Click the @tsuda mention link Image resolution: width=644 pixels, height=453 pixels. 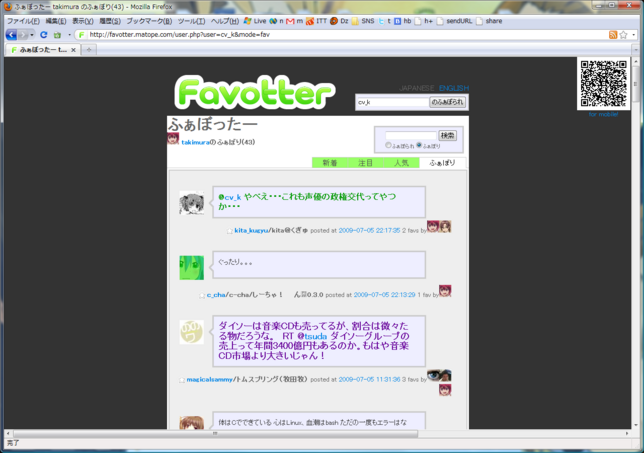tap(312, 336)
